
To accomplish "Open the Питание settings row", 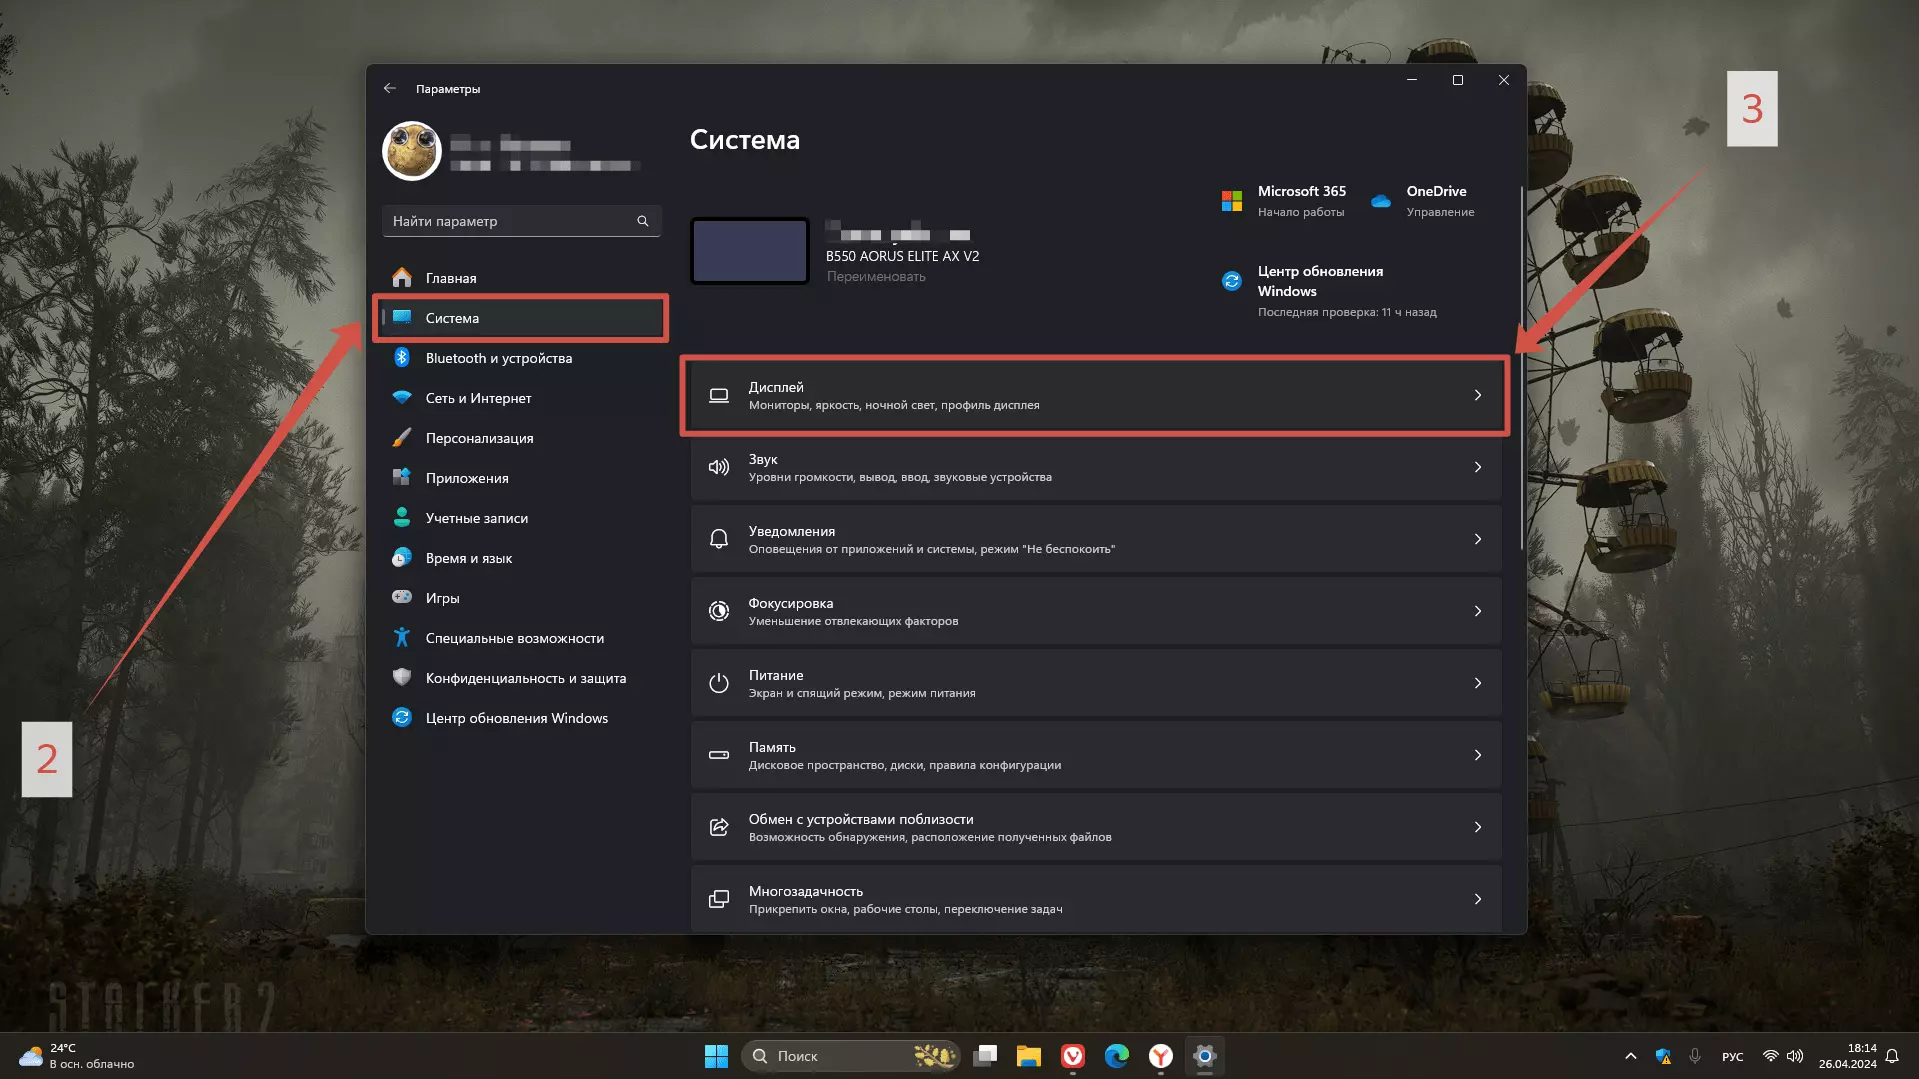I will click(x=1096, y=683).
